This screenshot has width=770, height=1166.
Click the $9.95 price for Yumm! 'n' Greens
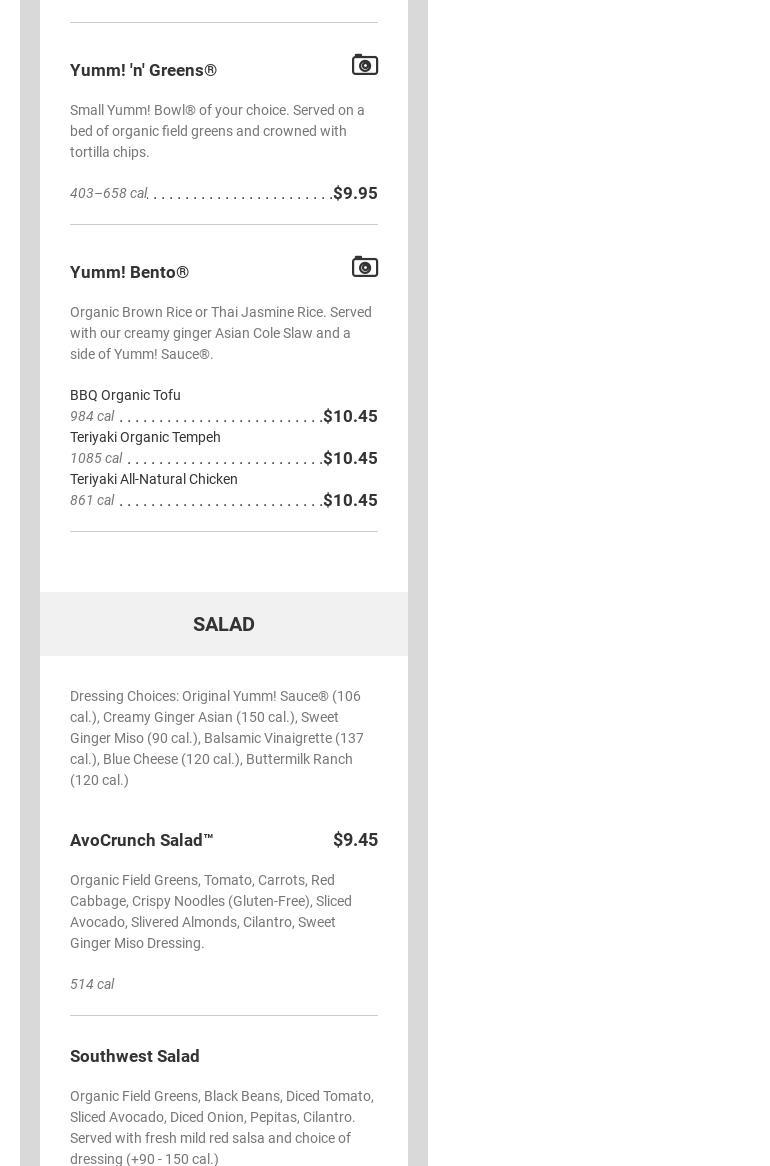(355, 193)
